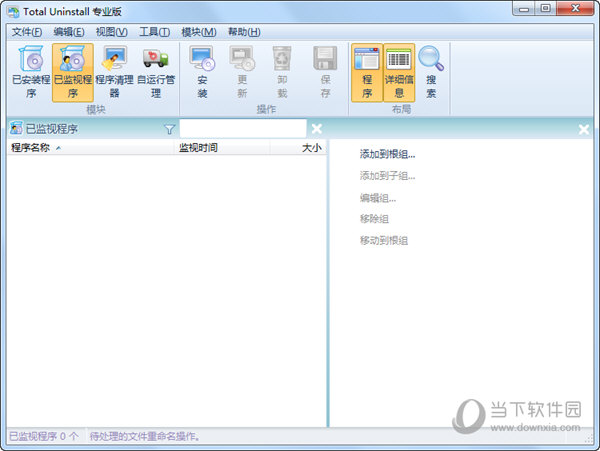600x451 pixels.
Task: Open the 自运行管理 module
Action: click(x=156, y=72)
